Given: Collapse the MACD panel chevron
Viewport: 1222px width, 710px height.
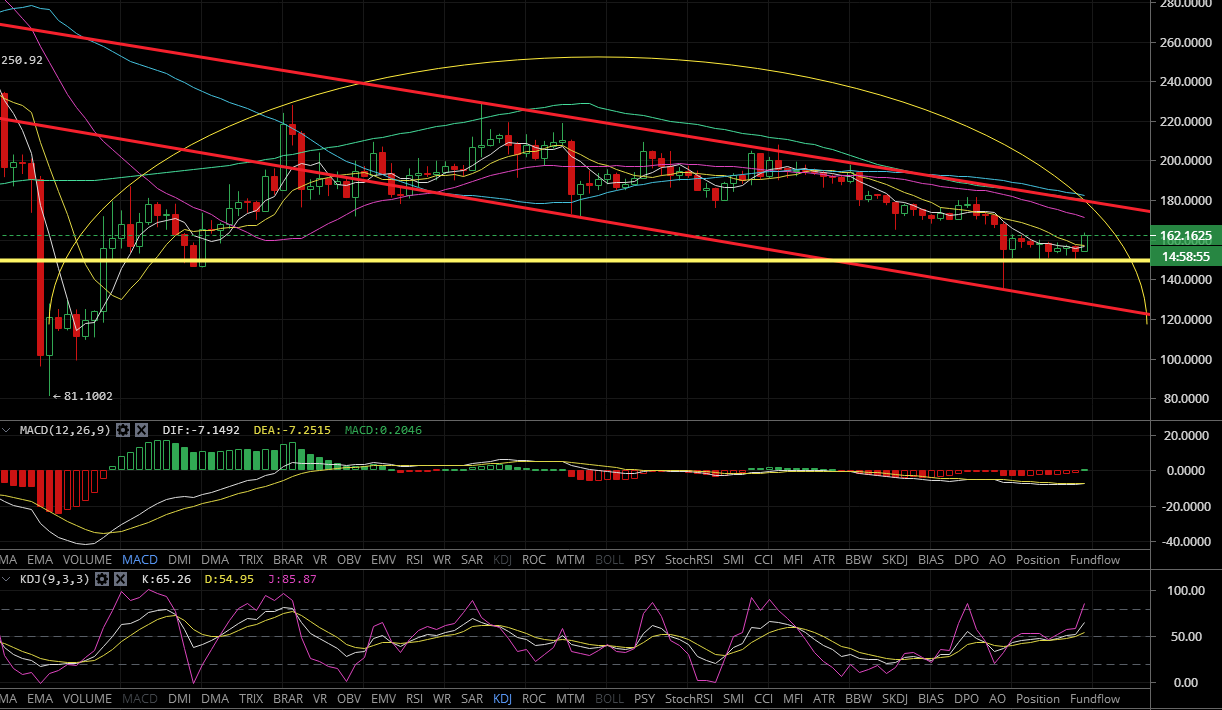Looking at the screenshot, I should click(9, 430).
